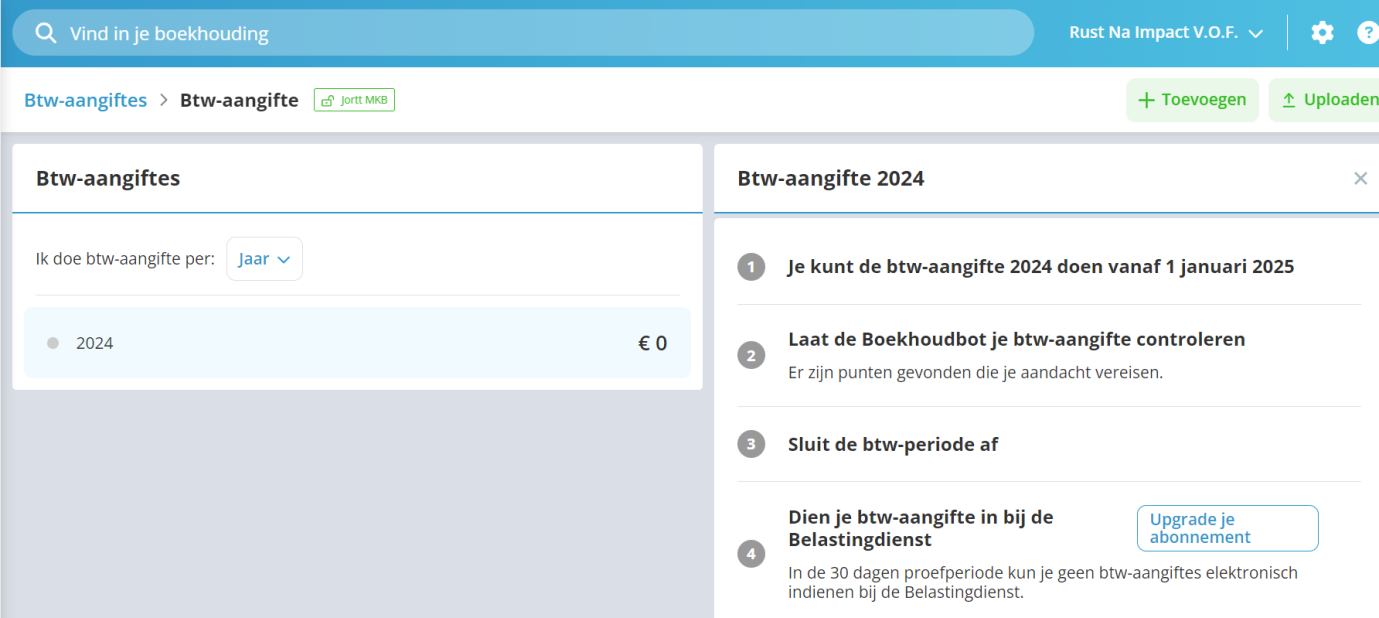Click the Jortt MKB subscription badge

354,100
